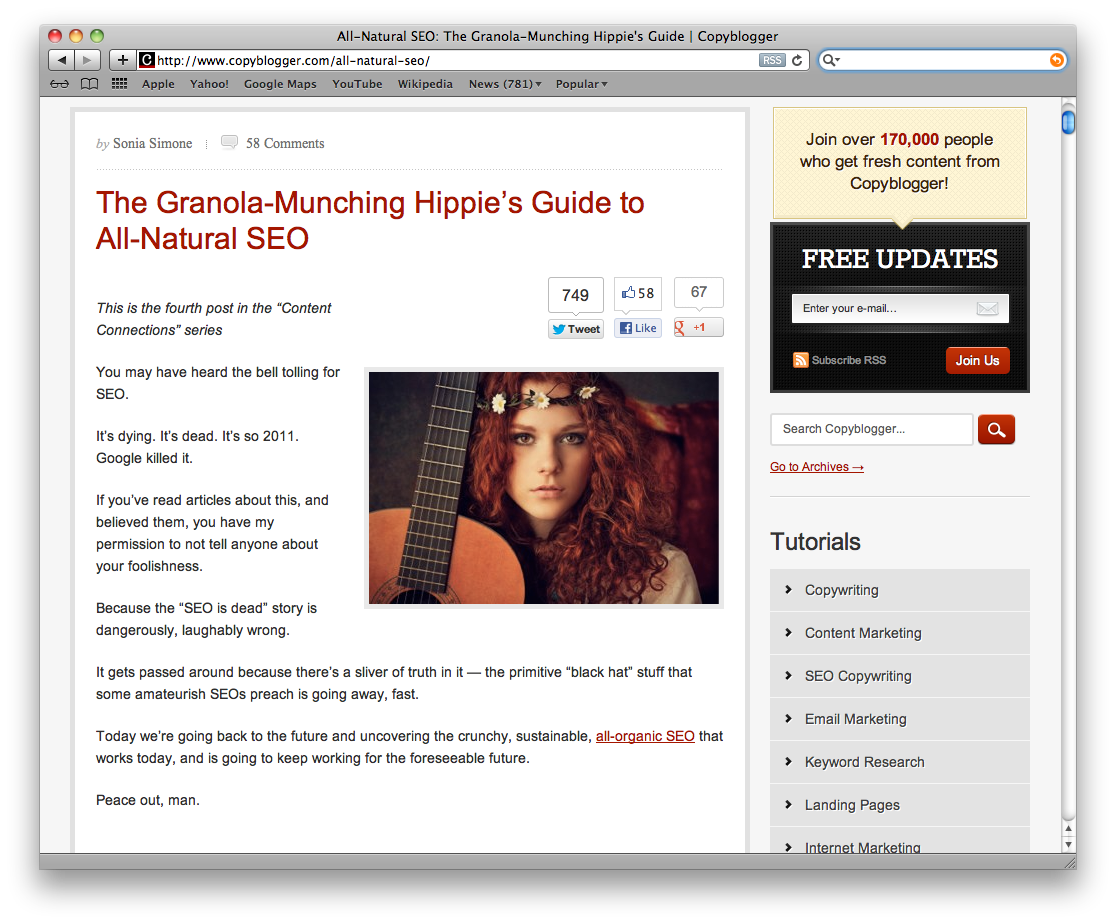This screenshot has height=924, width=1116.
Task: Follow the Go to Archives link
Action: tap(816, 467)
